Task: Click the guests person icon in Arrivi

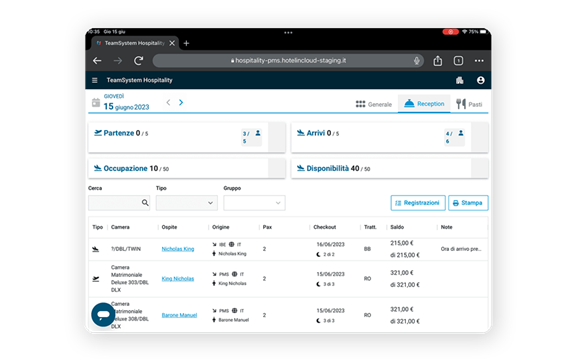Action: click(x=461, y=133)
